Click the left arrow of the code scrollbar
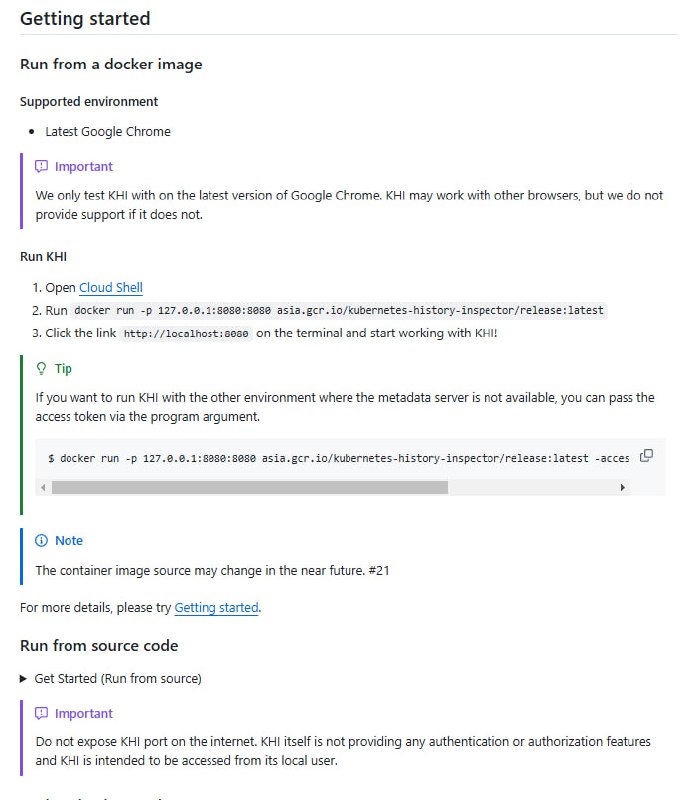Screen dimensions: 698x800 click(x=43, y=487)
